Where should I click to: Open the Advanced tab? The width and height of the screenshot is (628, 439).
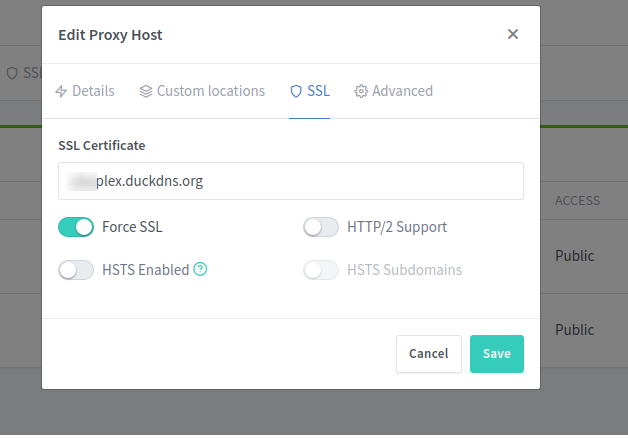402,91
